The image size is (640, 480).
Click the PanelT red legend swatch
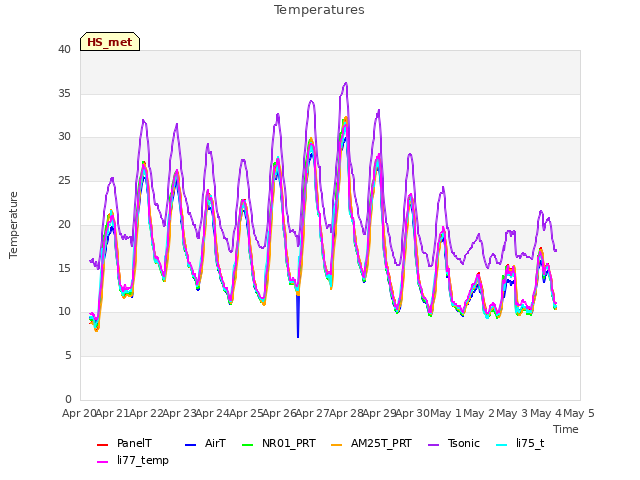(102, 445)
